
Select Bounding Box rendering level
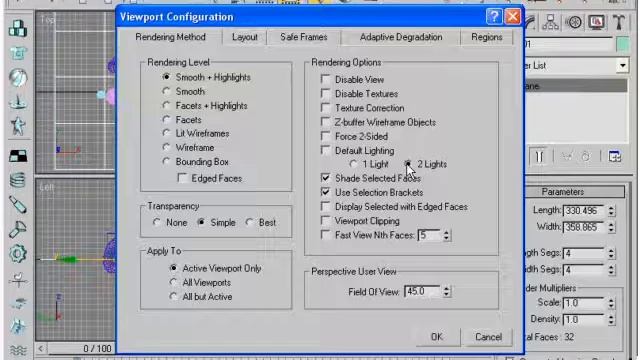pos(166,162)
